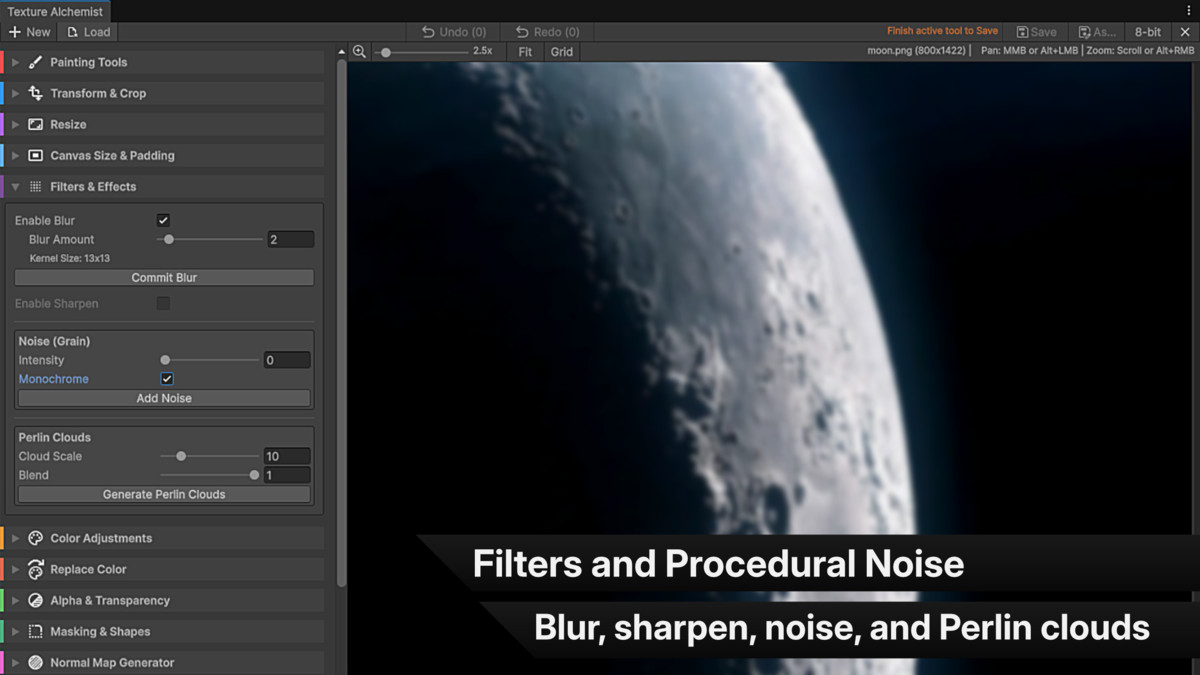Toggle the Enable Sharpen checkbox
This screenshot has width=1200, height=675.
(163, 303)
